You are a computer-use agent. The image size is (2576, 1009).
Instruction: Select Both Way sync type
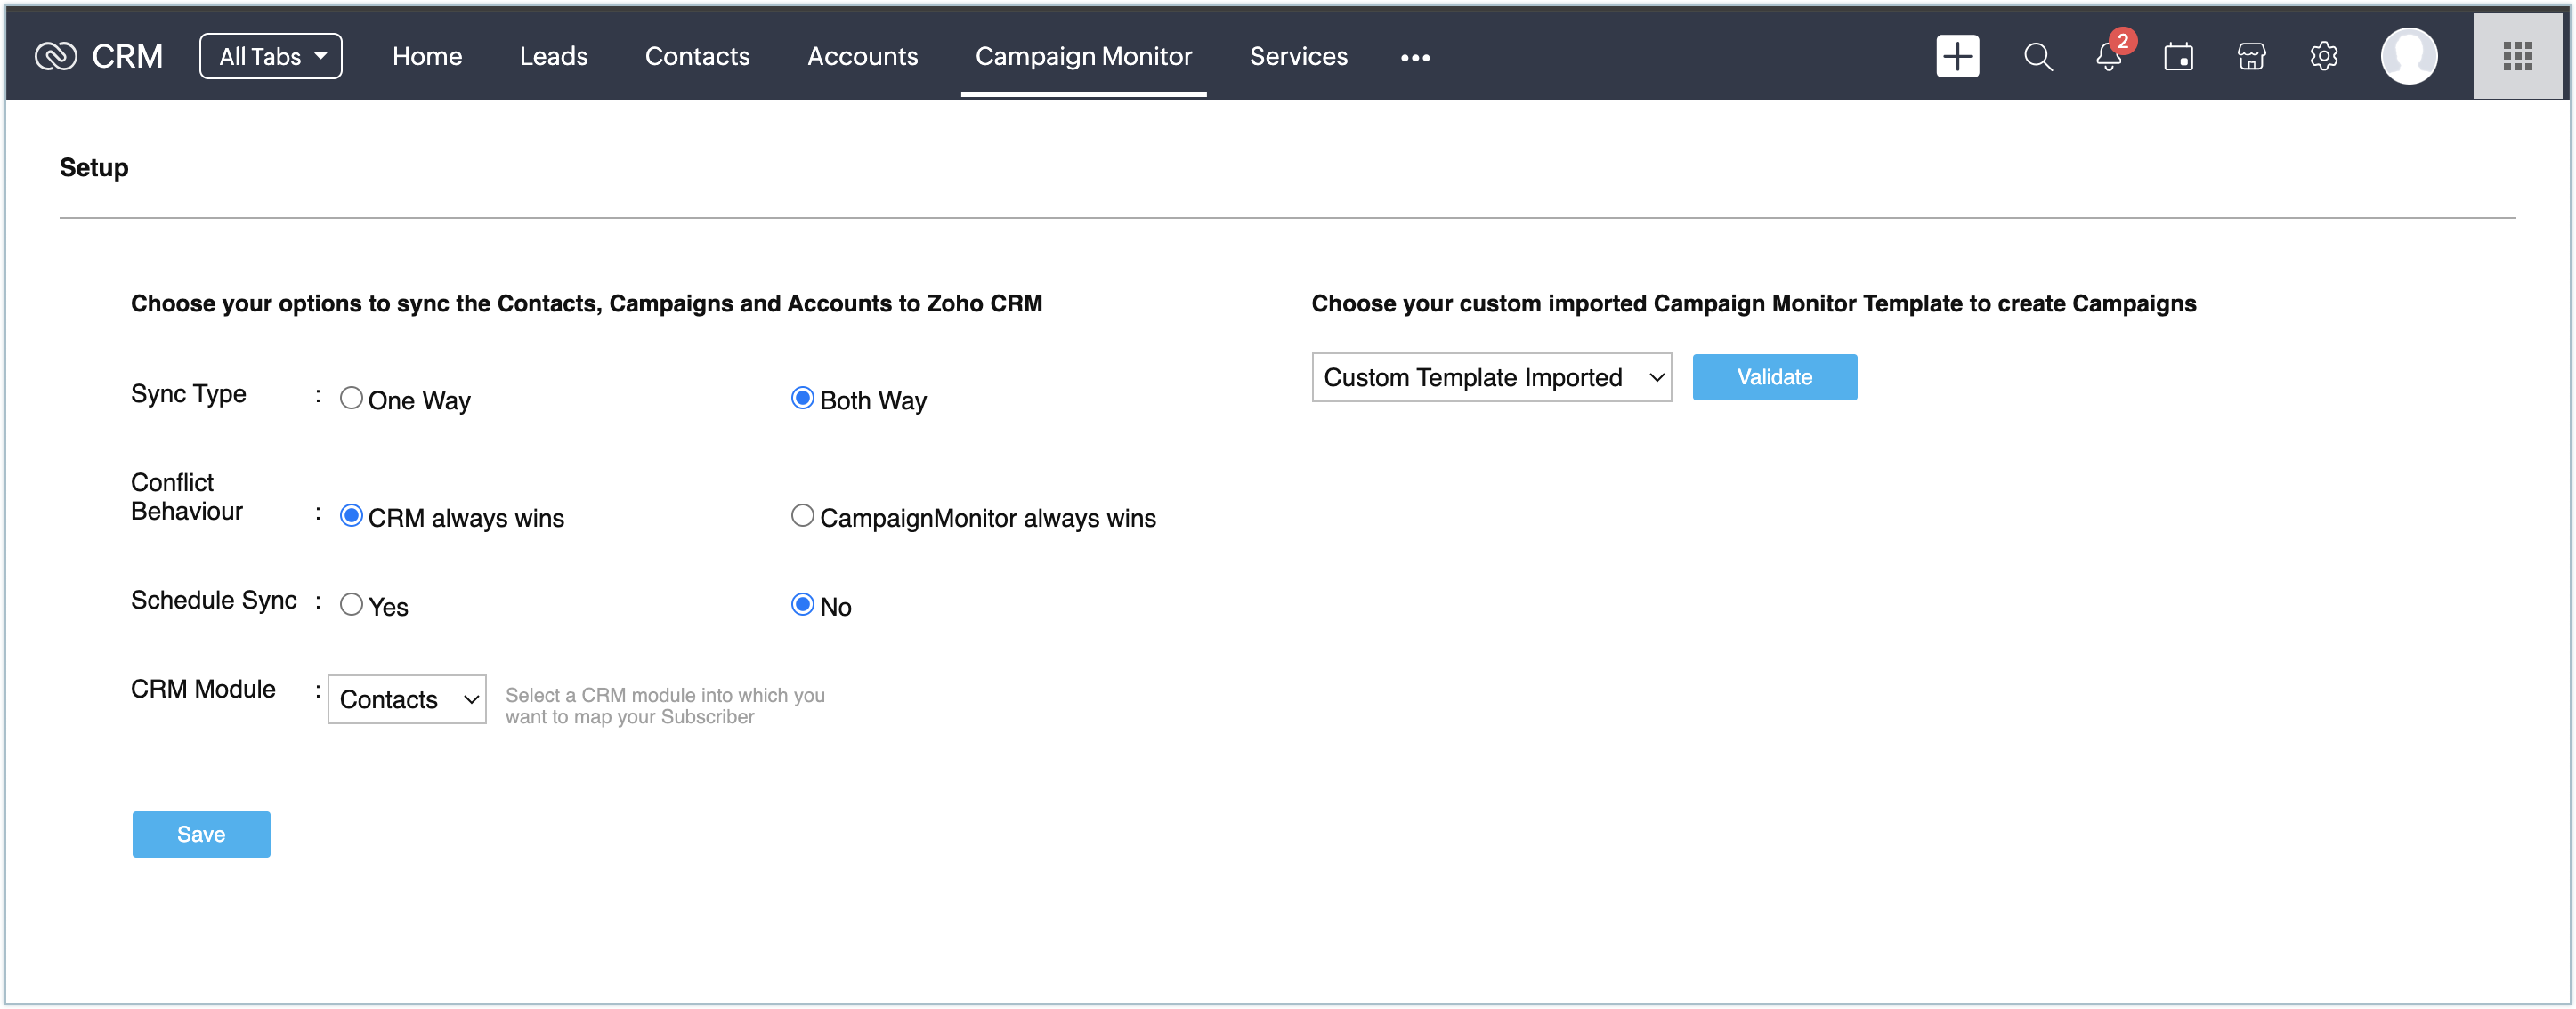802,398
